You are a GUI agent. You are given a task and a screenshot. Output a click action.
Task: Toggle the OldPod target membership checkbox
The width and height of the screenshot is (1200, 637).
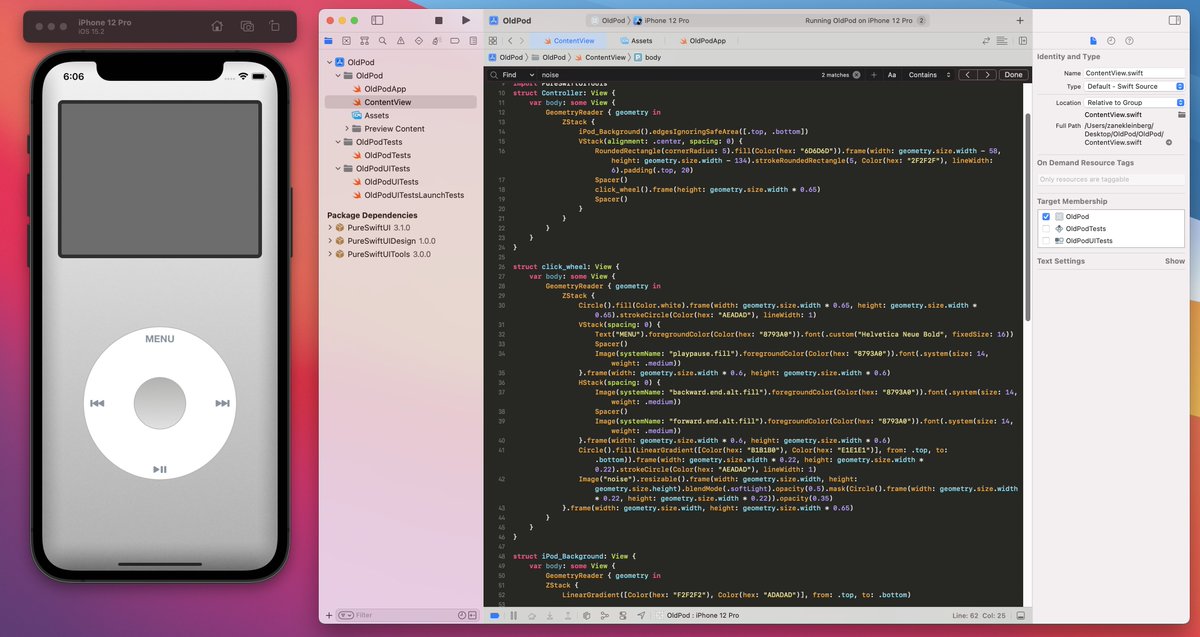[x=1046, y=216]
